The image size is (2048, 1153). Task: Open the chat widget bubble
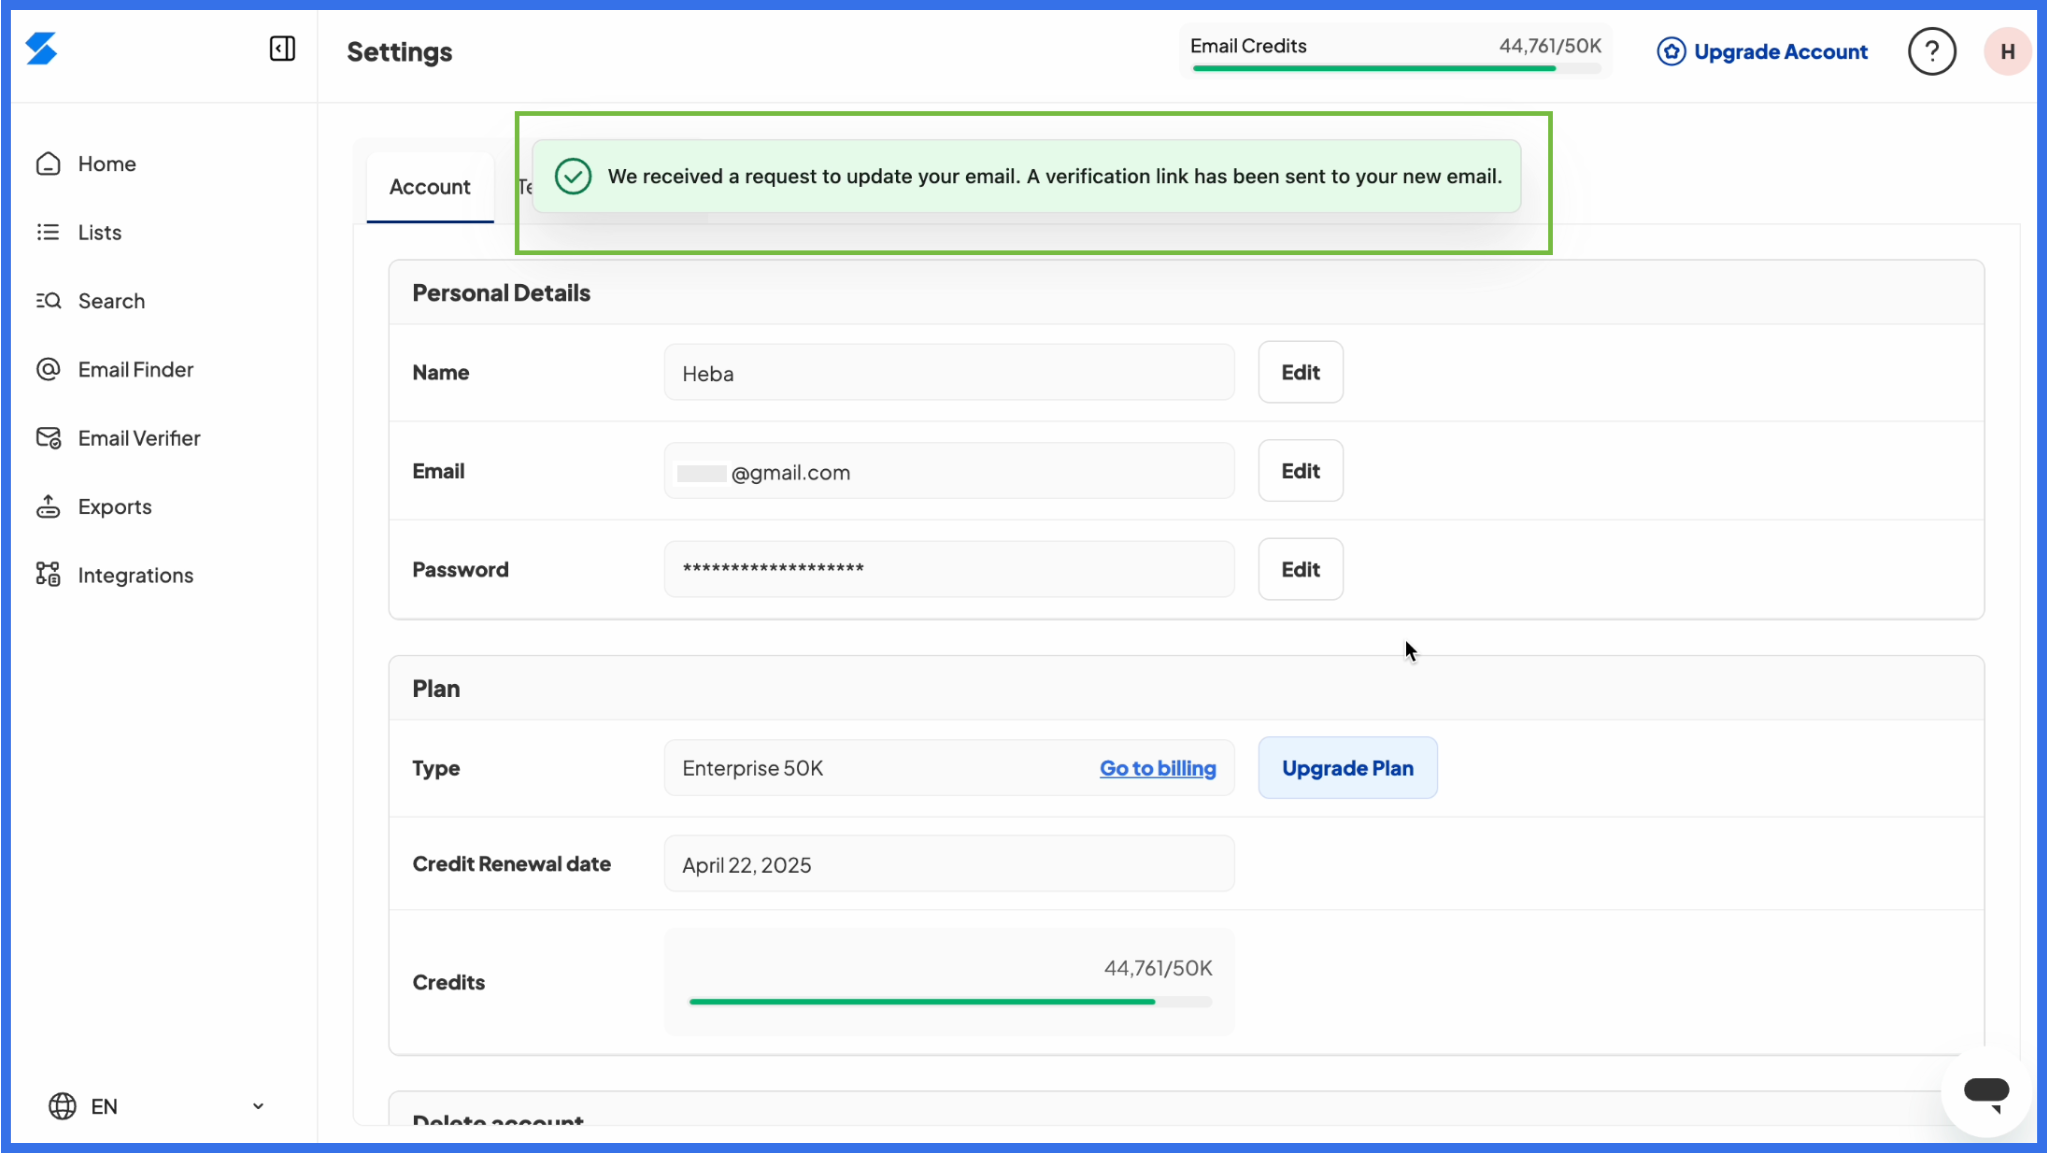tap(1986, 1091)
